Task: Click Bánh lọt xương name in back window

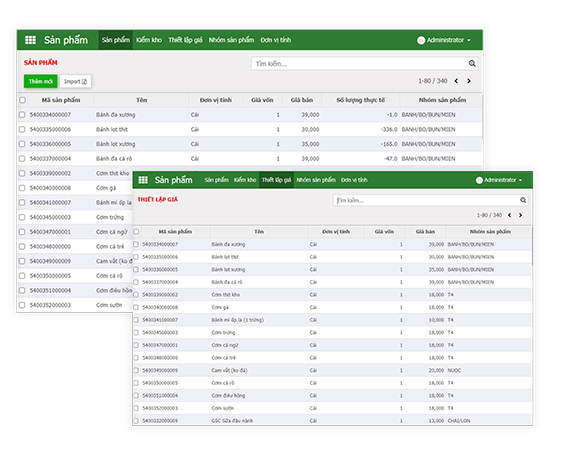Action: click(116, 144)
